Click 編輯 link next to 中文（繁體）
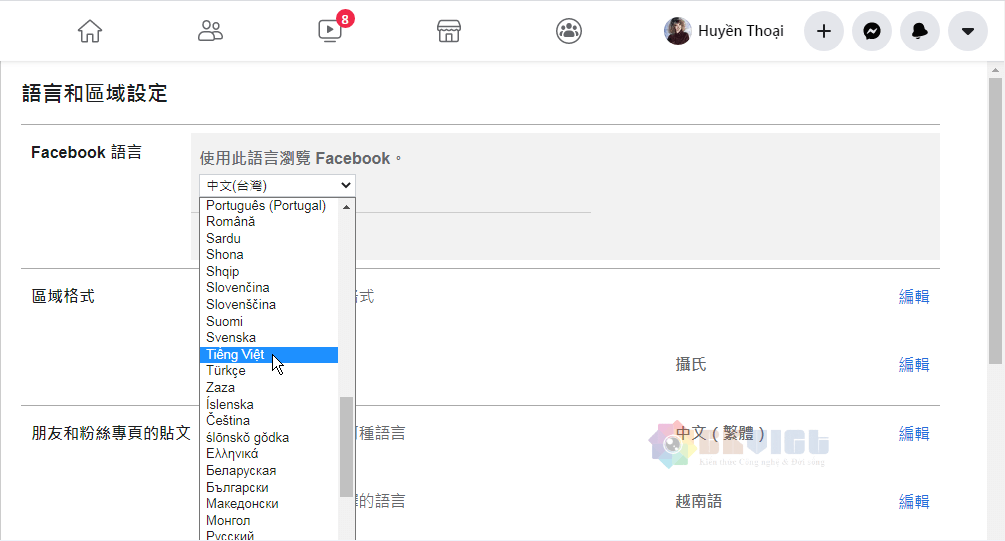Viewport: 1005px width, 541px height. tap(914, 433)
